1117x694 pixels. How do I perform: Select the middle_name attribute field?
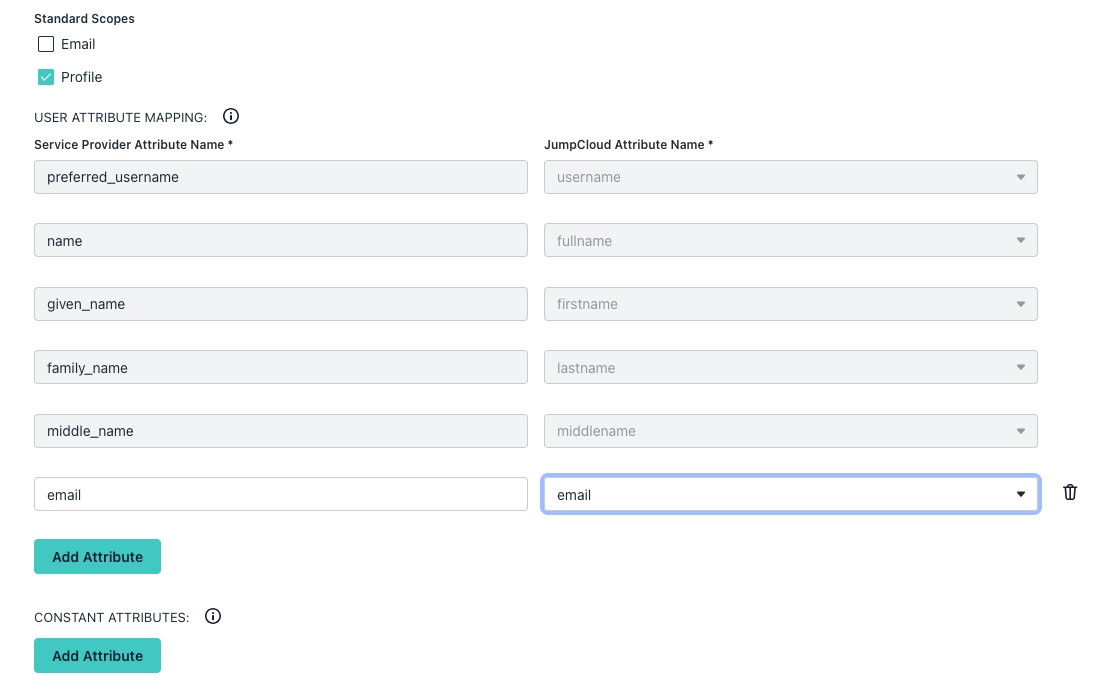(280, 431)
